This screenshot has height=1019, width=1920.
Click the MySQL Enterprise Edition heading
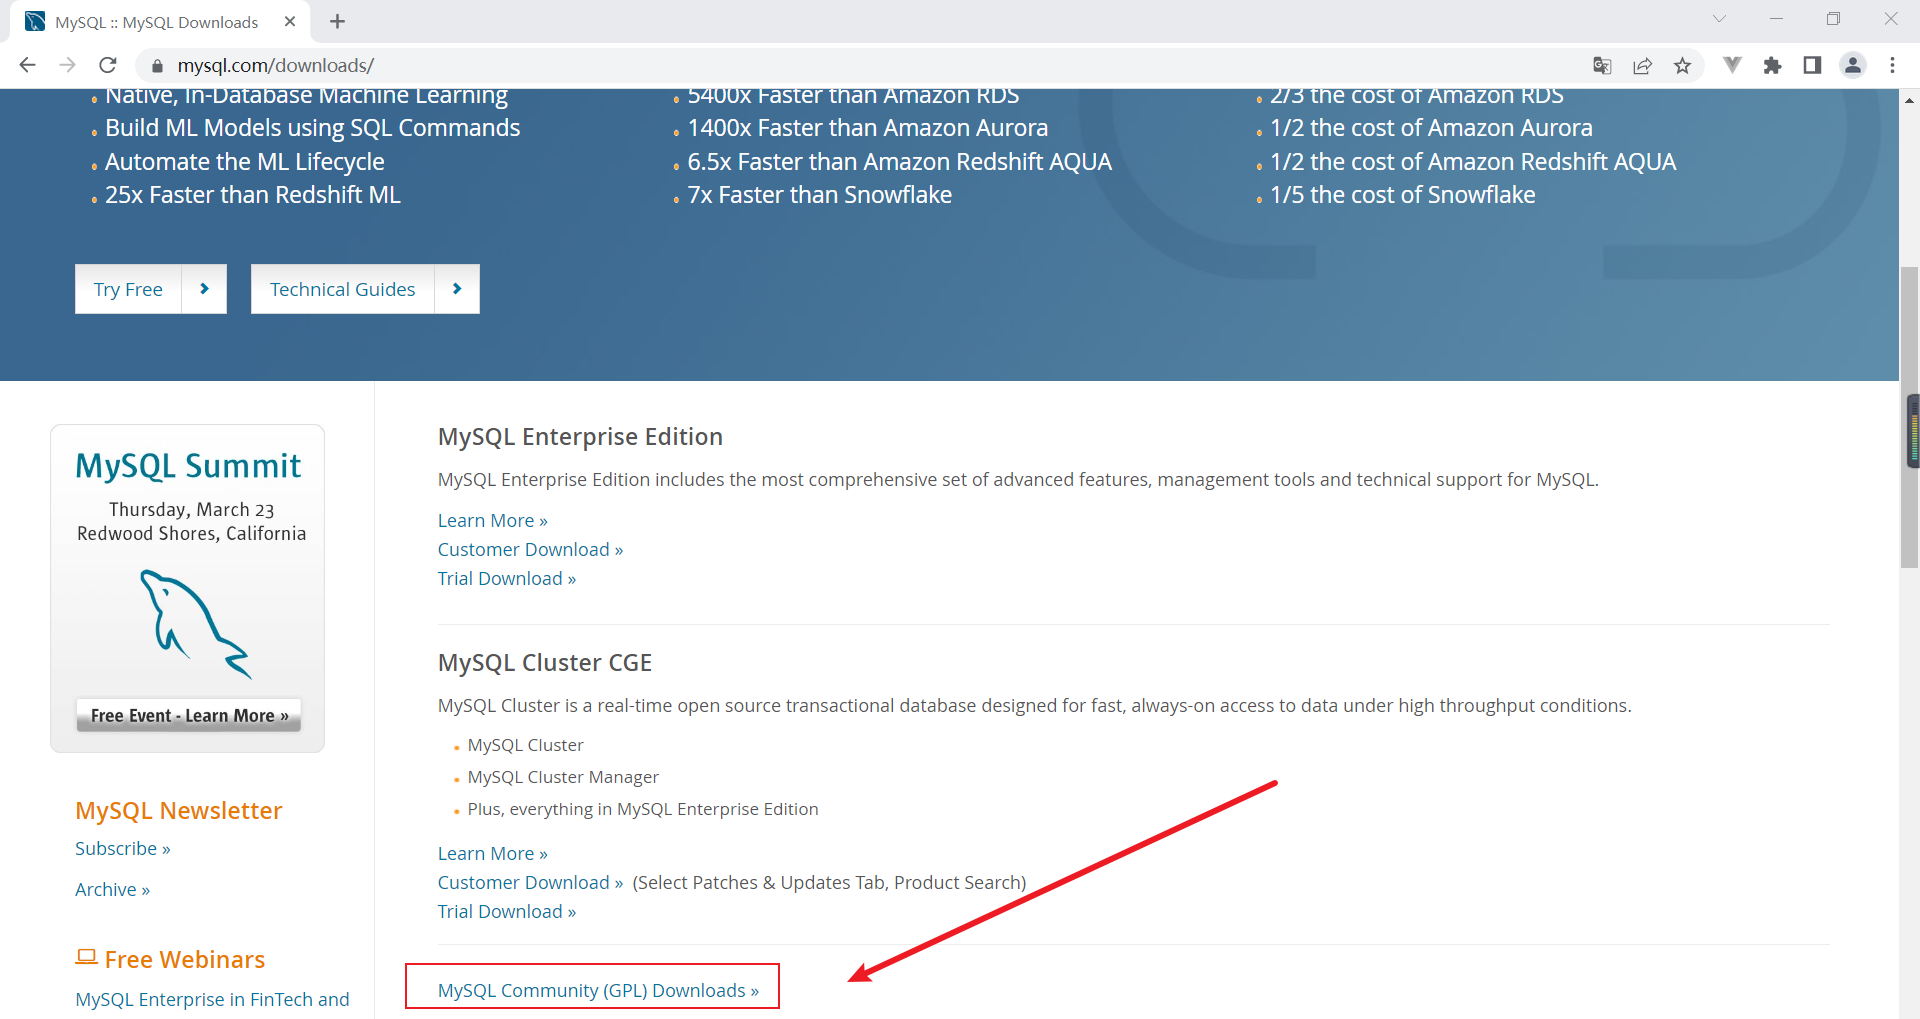[580, 437]
